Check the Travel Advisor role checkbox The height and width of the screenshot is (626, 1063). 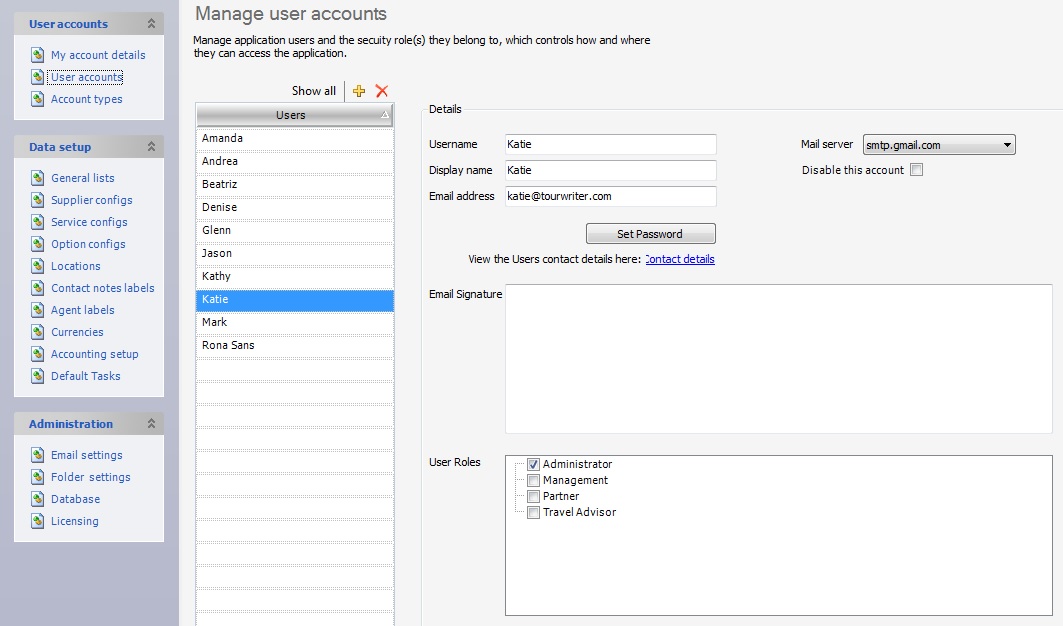[534, 512]
